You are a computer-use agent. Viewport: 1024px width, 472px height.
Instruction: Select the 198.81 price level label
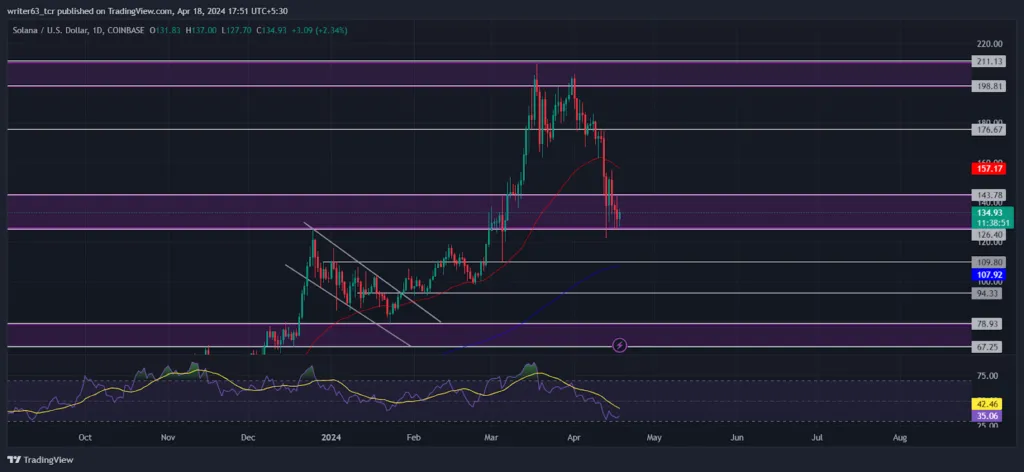tap(987, 86)
